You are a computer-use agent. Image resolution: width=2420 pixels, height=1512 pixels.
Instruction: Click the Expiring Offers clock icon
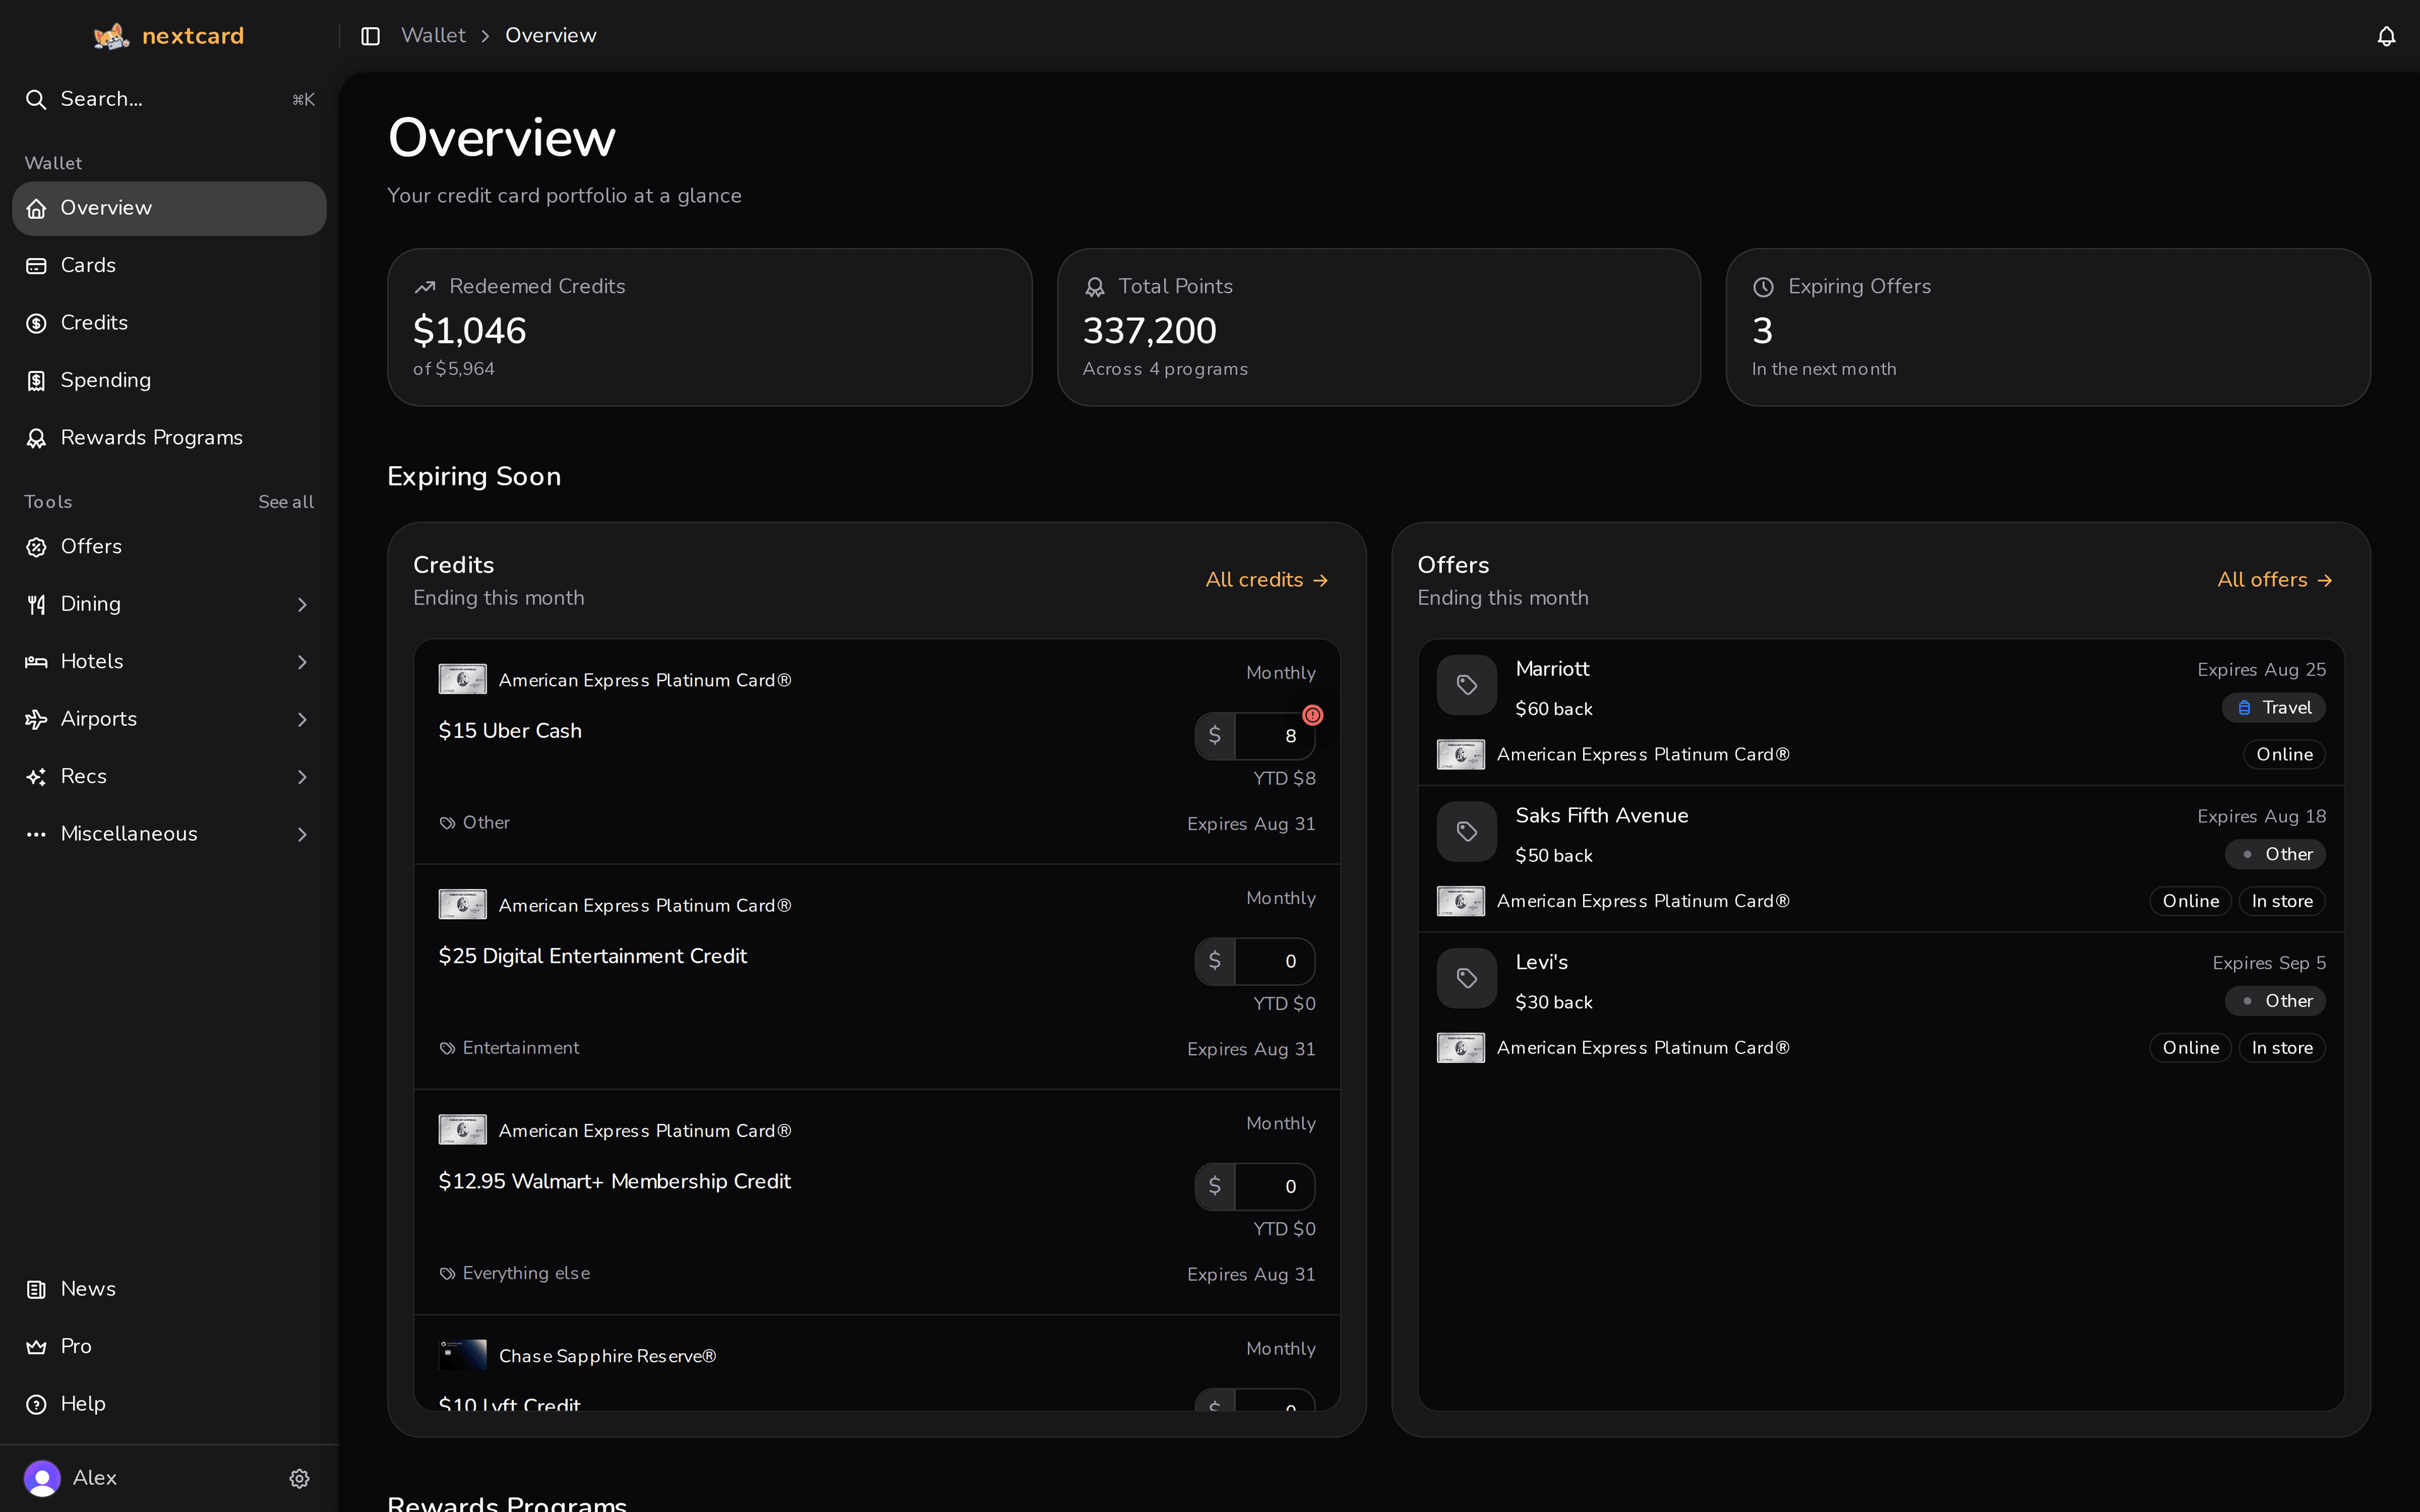click(1764, 287)
